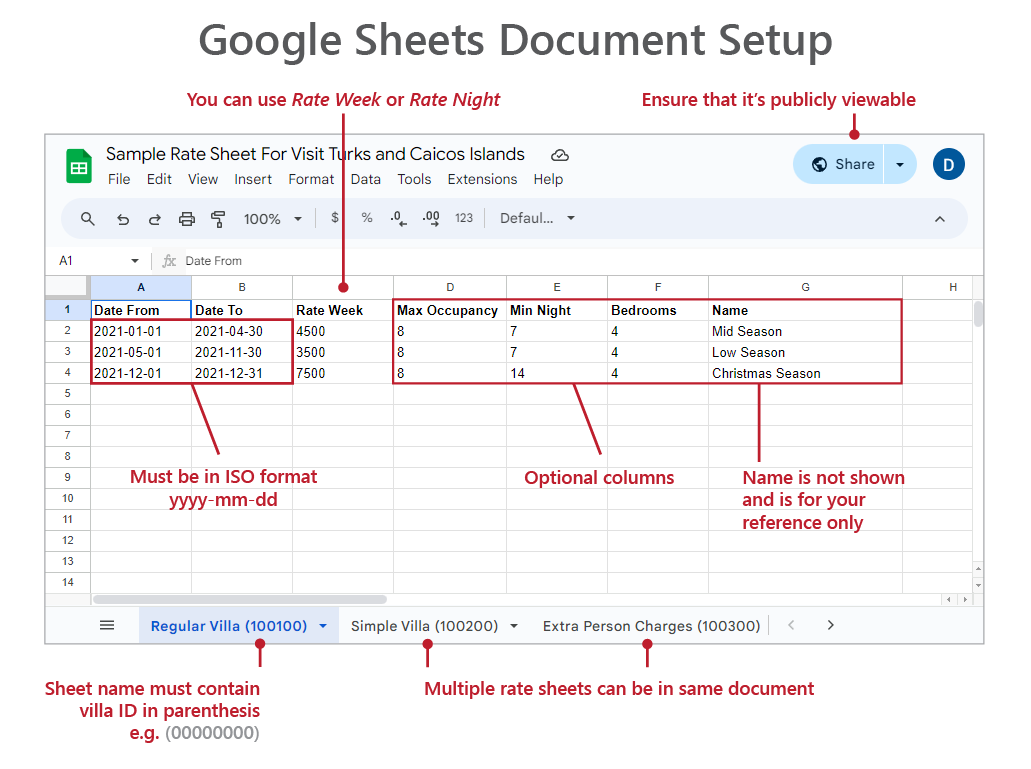This screenshot has height=769, width=1031.
Task: Click the select-all corner box
Action: [x=67, y=287]
